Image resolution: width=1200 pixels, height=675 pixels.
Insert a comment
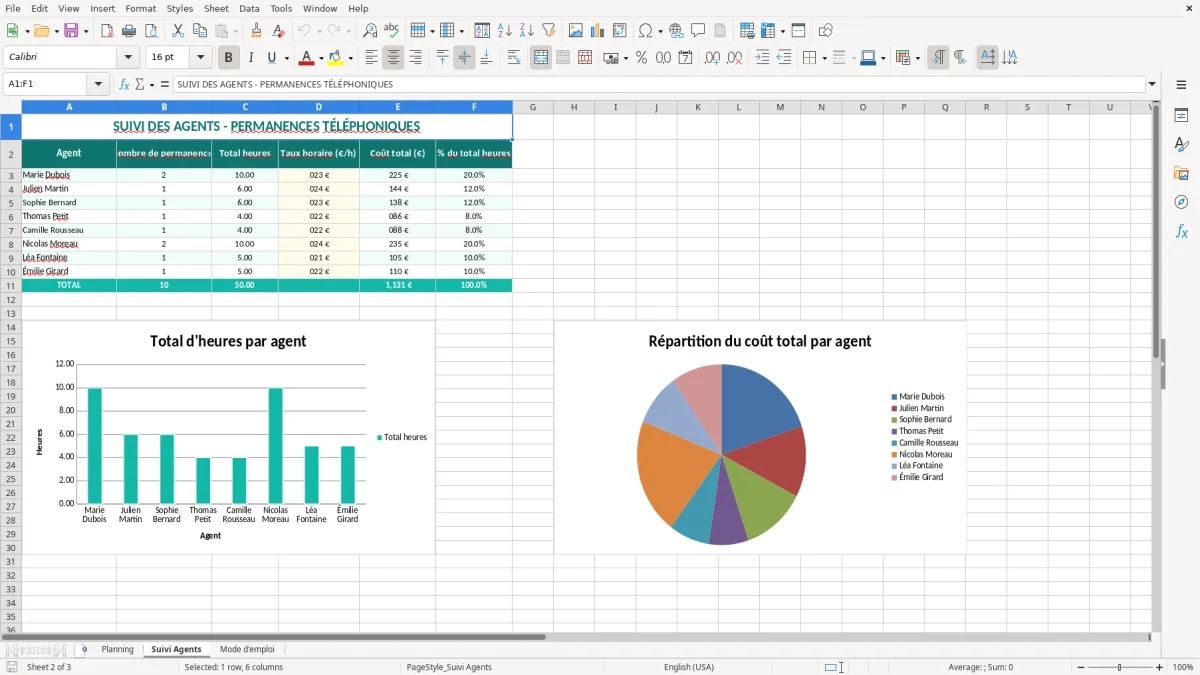[x=698, y=31]
